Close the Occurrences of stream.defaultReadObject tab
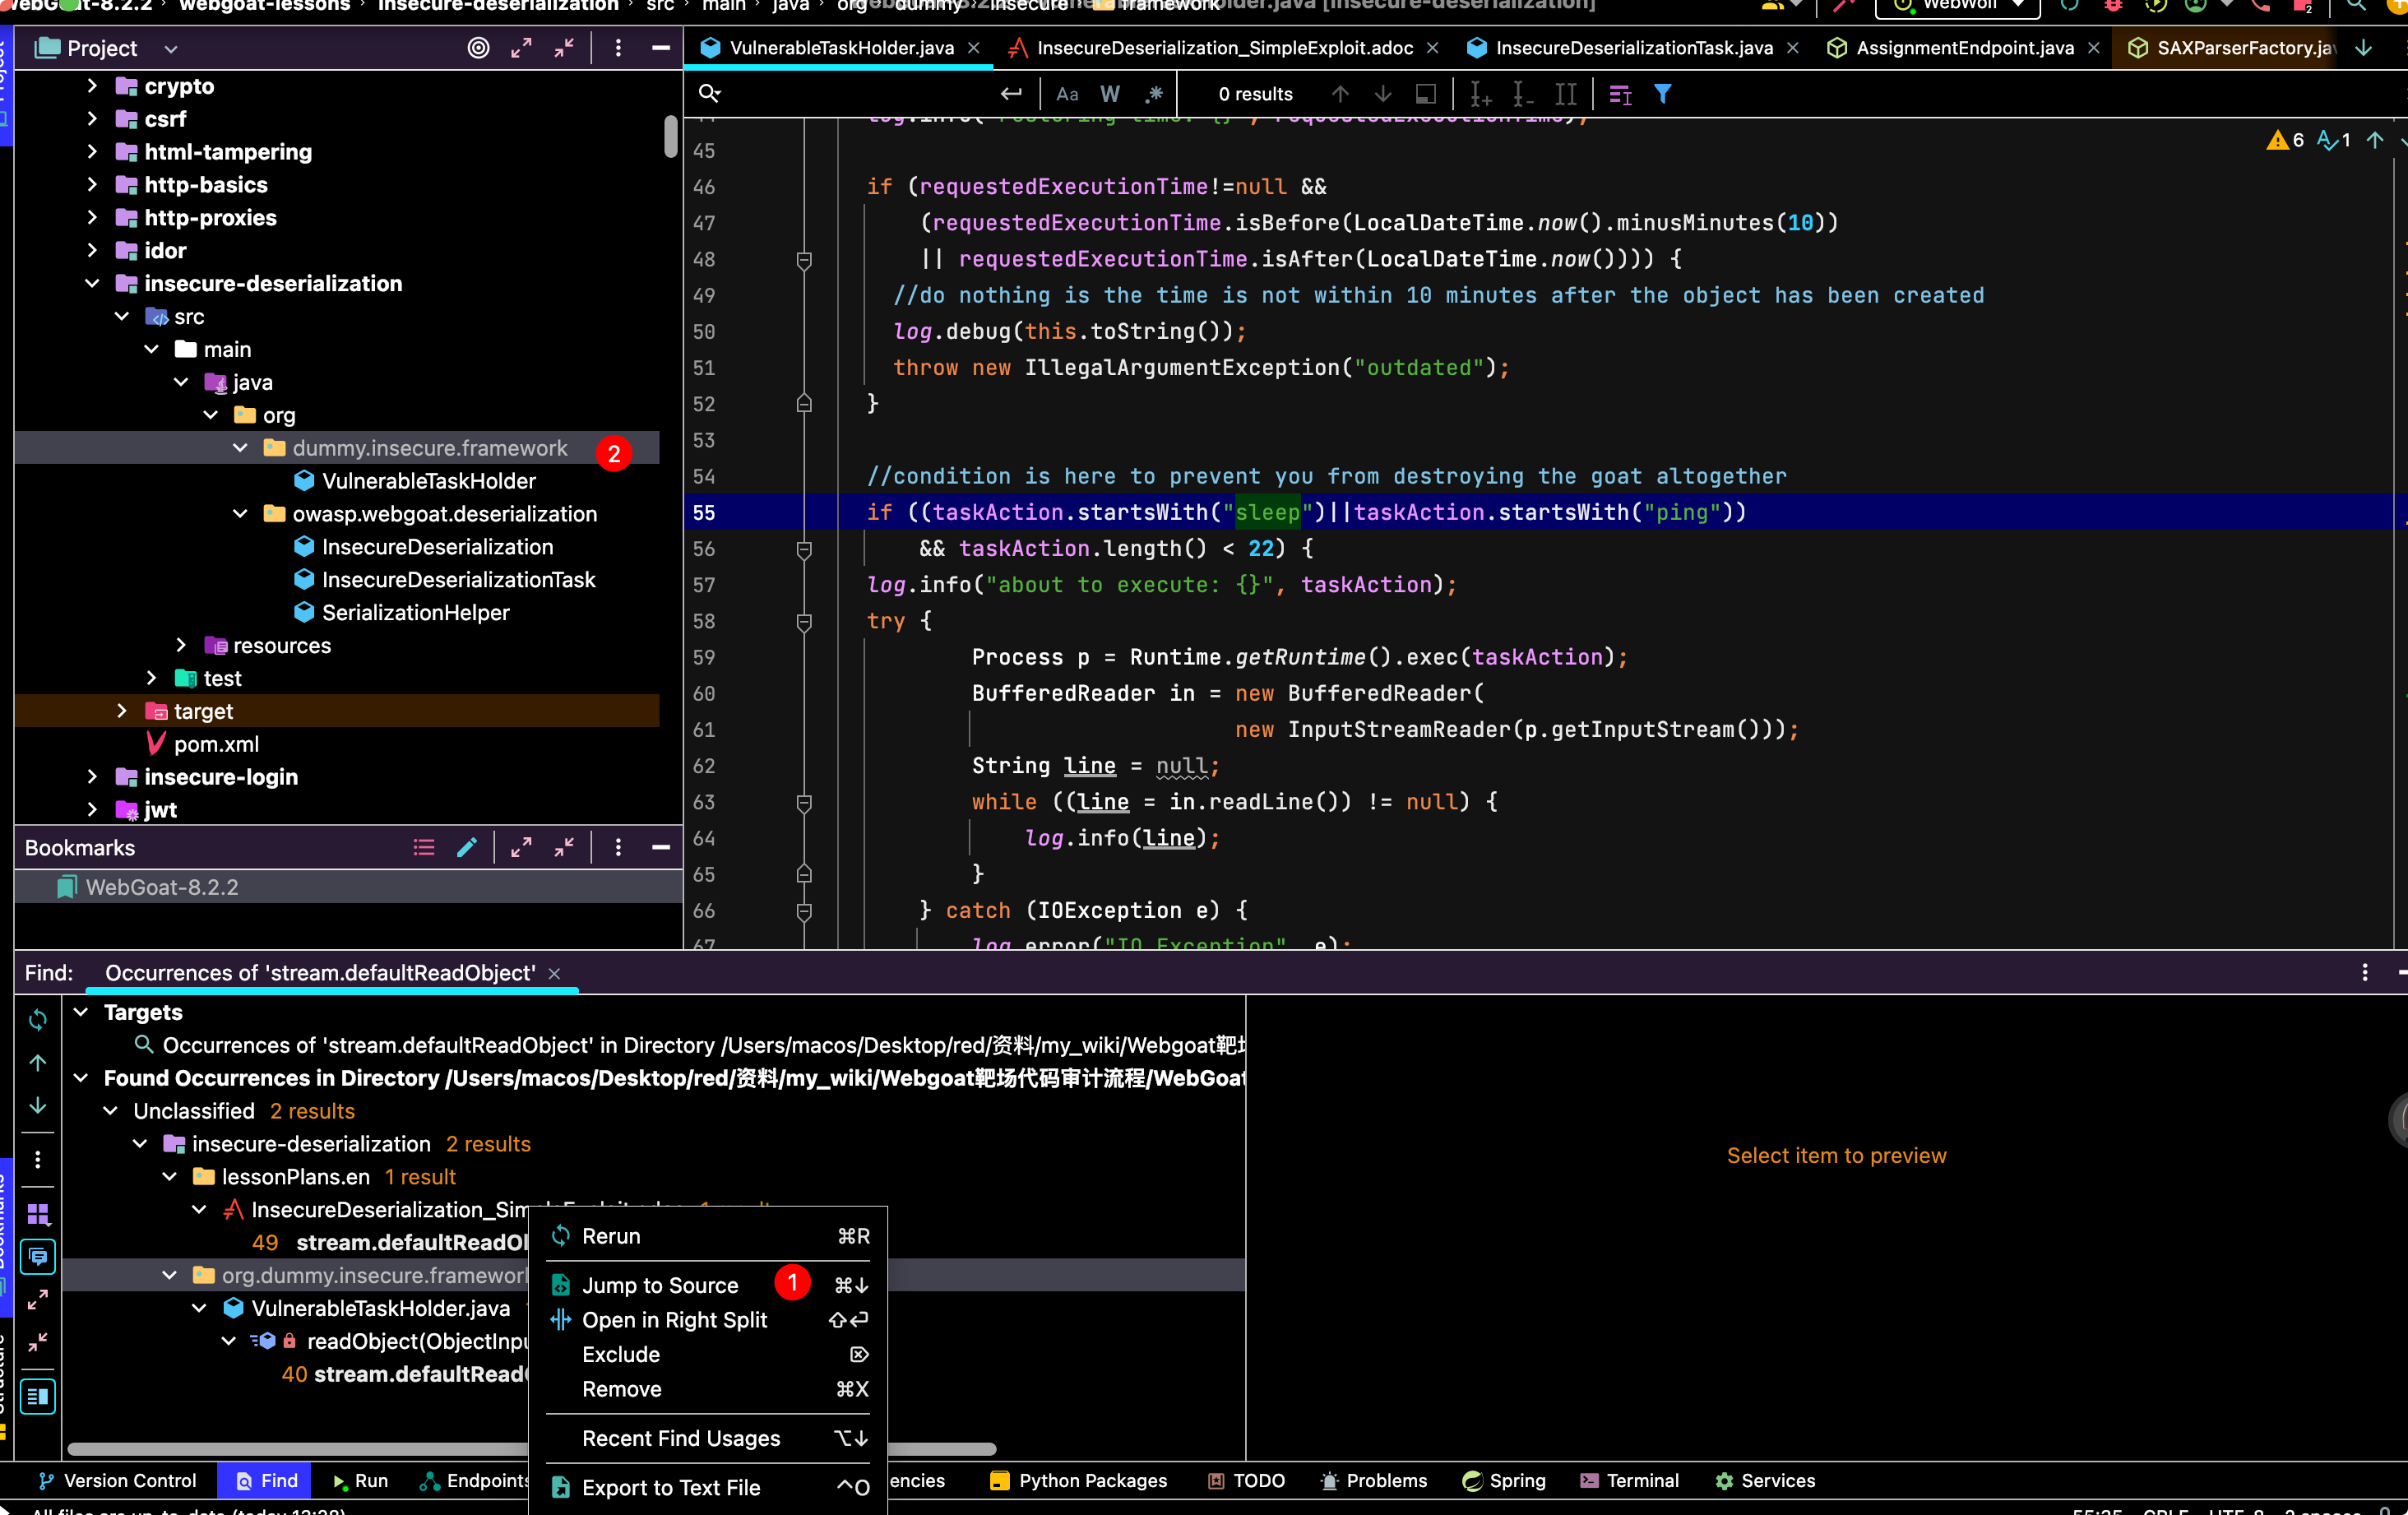 (554, 973)
